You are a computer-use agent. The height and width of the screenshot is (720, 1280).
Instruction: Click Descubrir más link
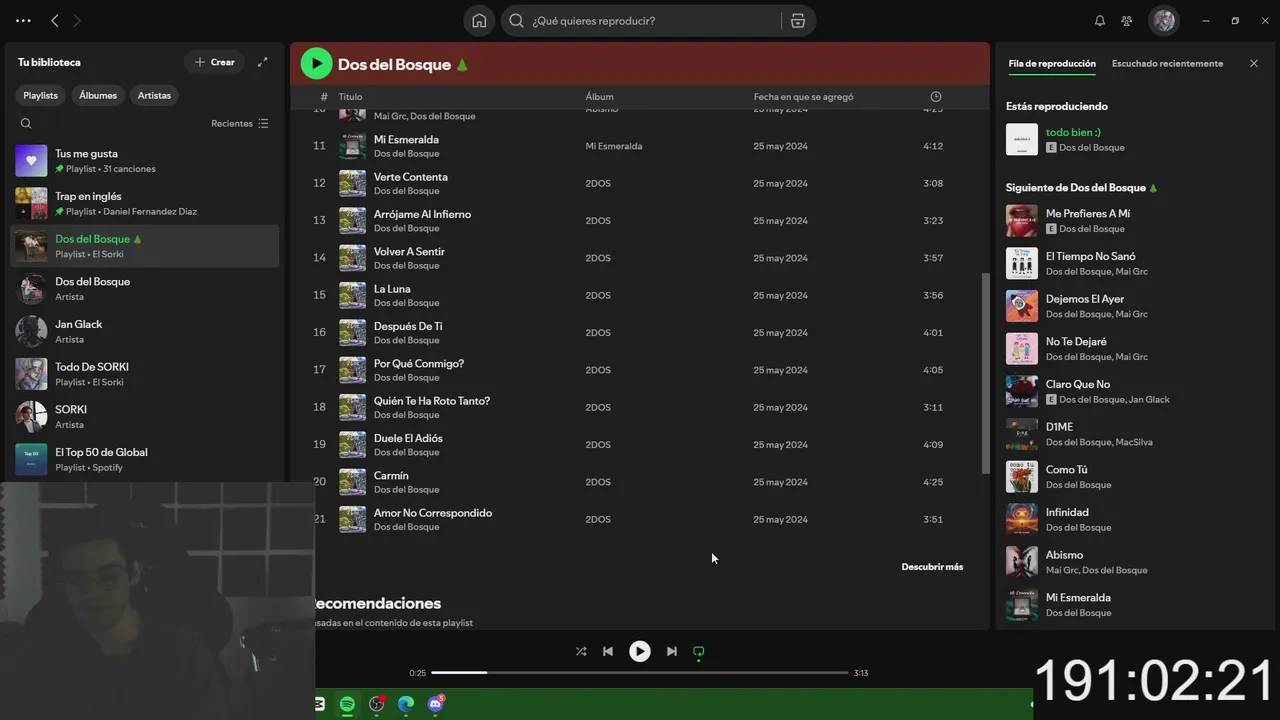[932, 567]
